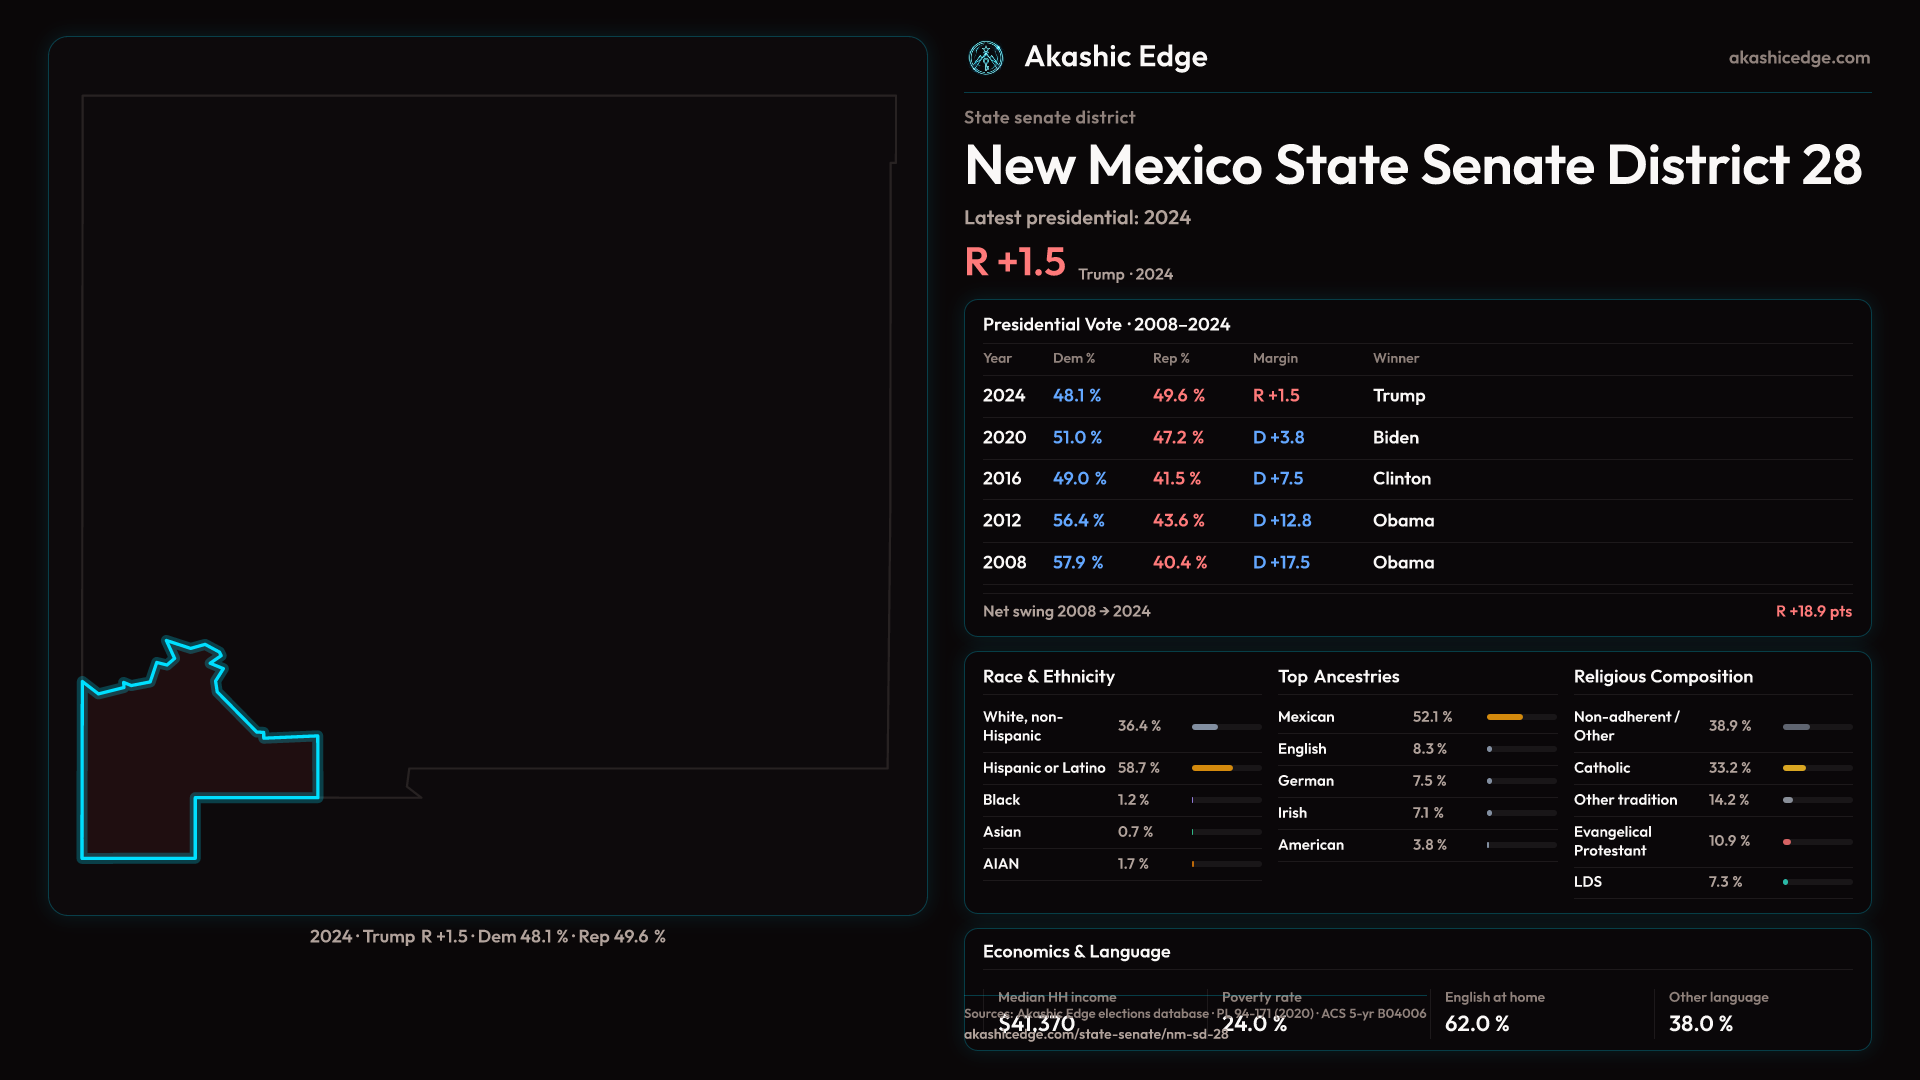This screenshot has width=1920, height=1080.
Task: Click the Akashic Edge logo icon
Action: pyautogui.click(x=986, y=58)
